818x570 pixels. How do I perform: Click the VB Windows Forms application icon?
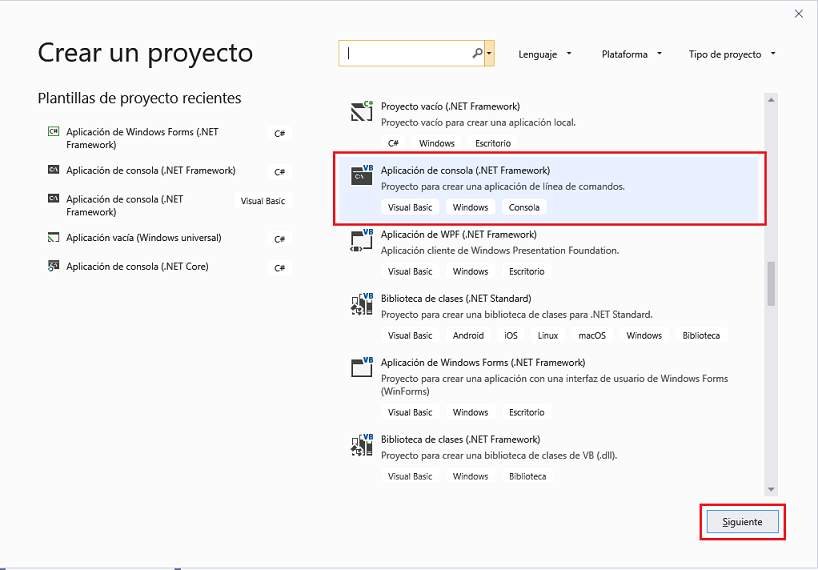coord(362,368)
